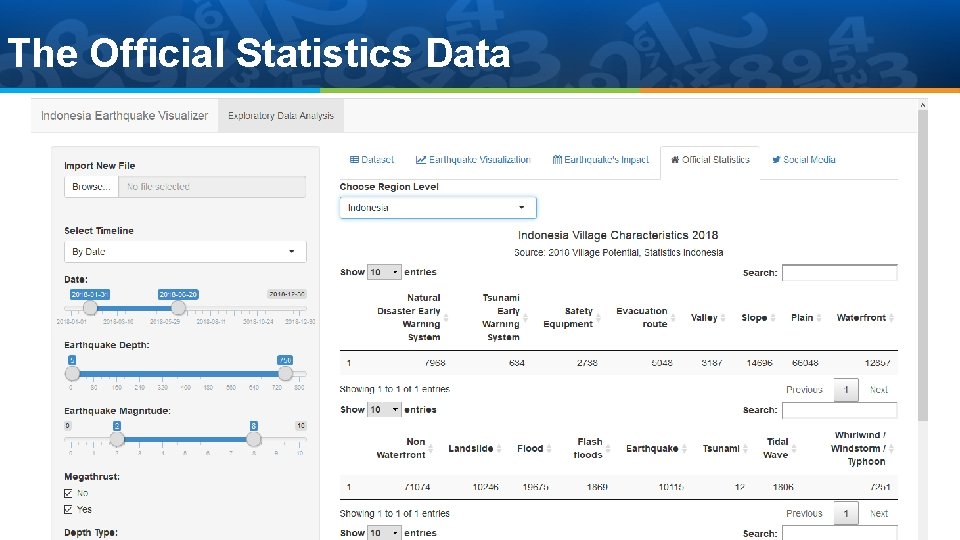Select the Official Statistics tab
The image size is (960, 540).
[710, 160]
